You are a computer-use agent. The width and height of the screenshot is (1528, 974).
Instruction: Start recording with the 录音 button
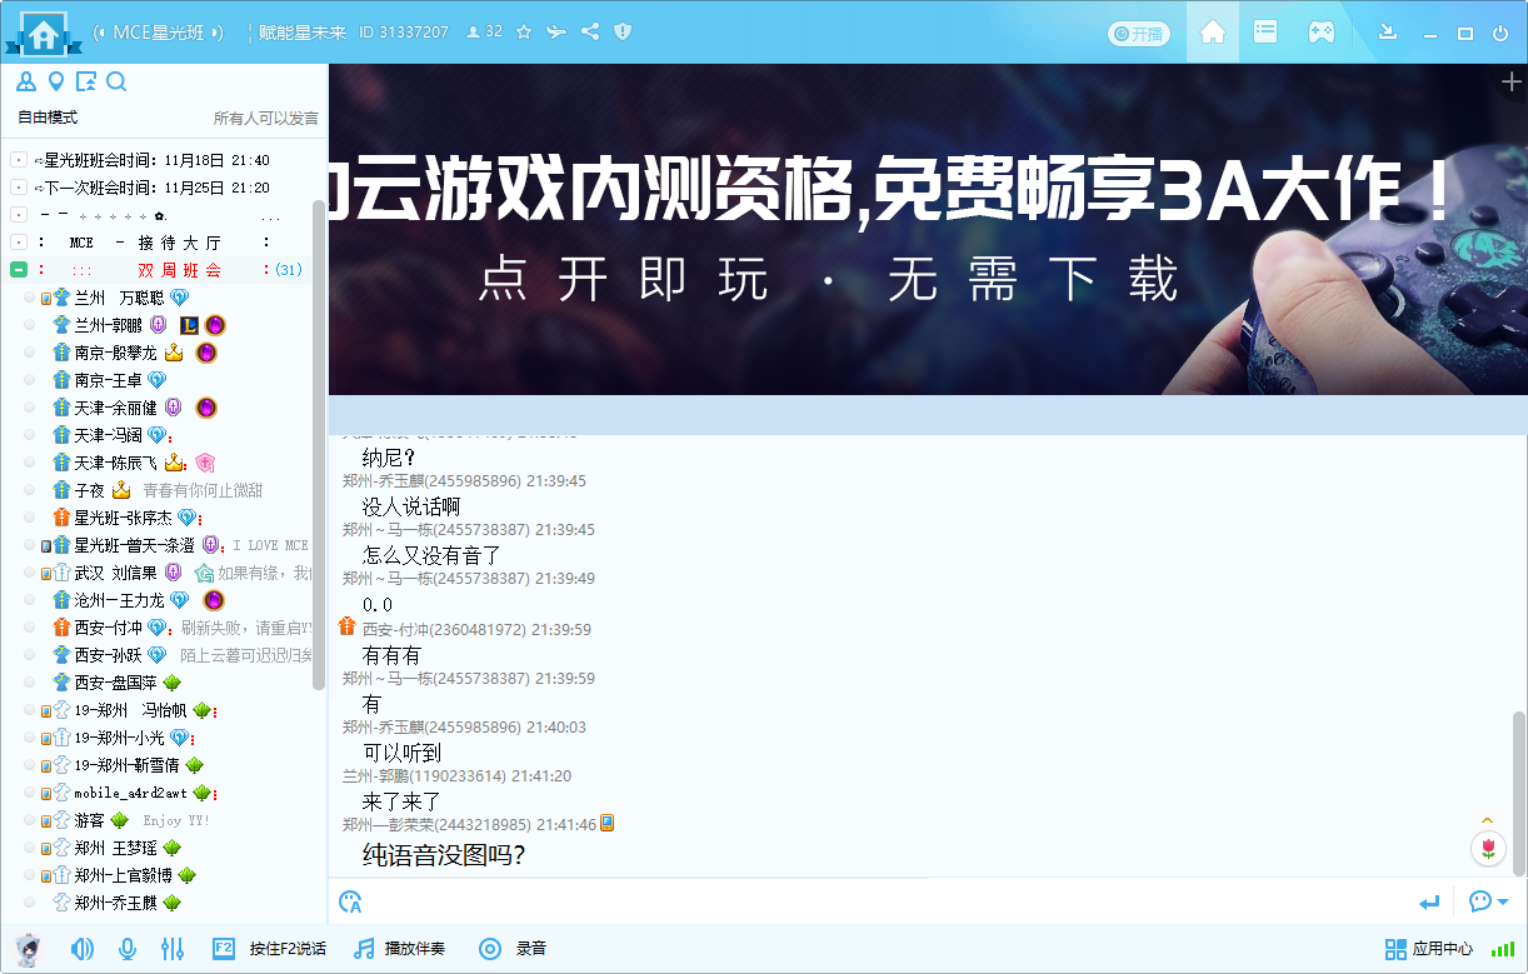point(513,948)
